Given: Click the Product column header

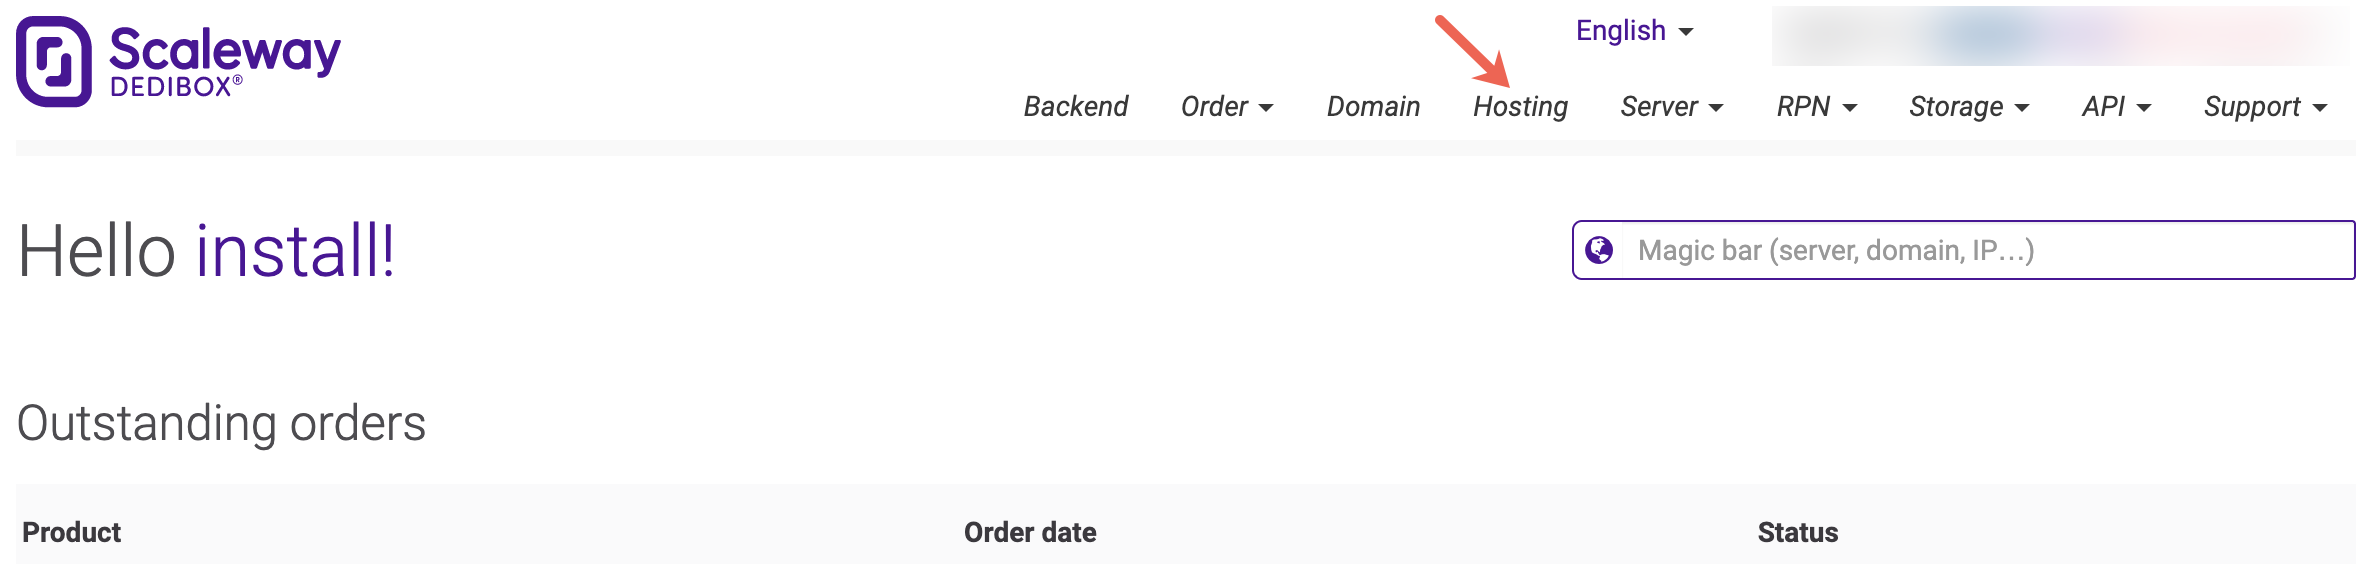Looking at the screenshot, I should pos(72,532).
